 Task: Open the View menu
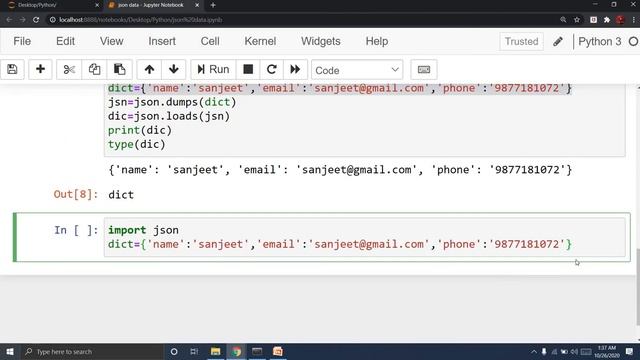point(111,41)
